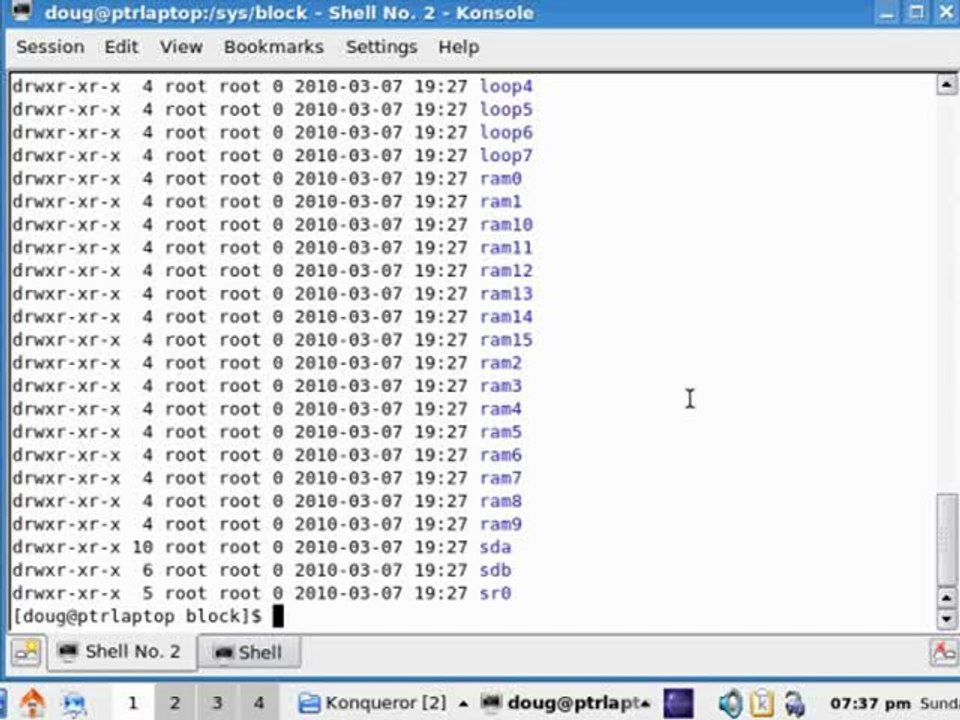This screenshot has width=960, height=720.
Task: Click the [doug@ptrlaptop block]$ prompt
Action: (137, 617)
